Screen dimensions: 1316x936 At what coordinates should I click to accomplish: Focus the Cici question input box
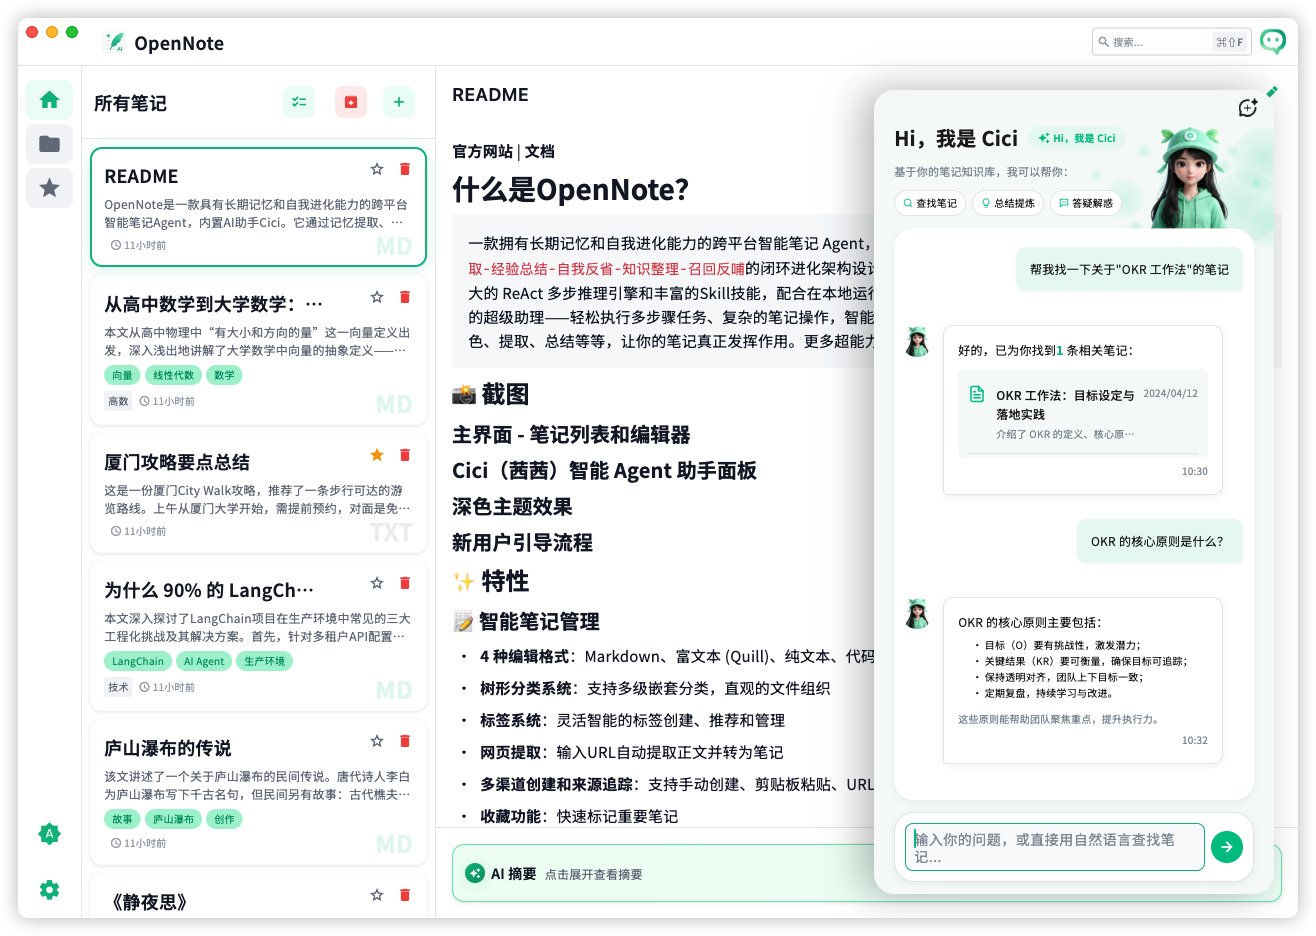click(1055, 847)
